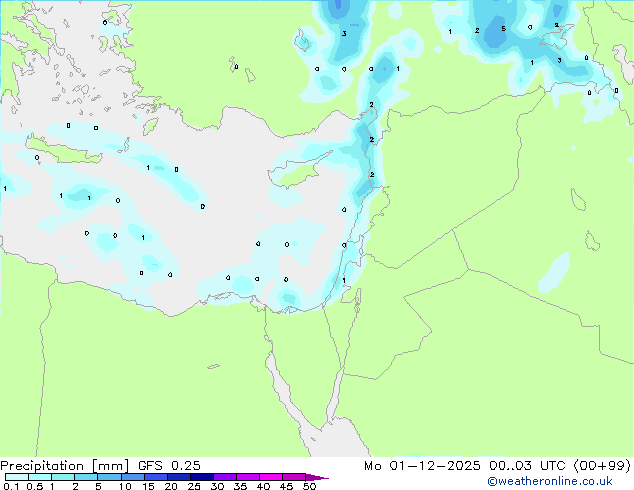Image resolution: width=634 pixels, height=490 pixels.
Task: Click the 10–15 mm legend color swatch
Action: [x=133, y=477]
